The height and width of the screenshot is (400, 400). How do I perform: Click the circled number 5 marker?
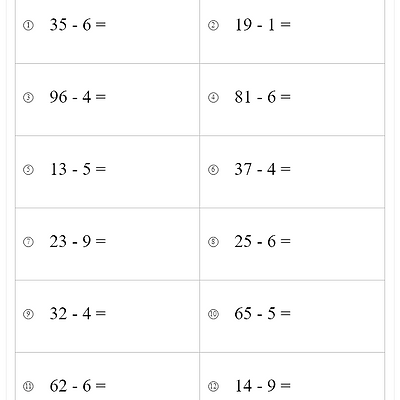pyautogui.click(x=28, y=170)
